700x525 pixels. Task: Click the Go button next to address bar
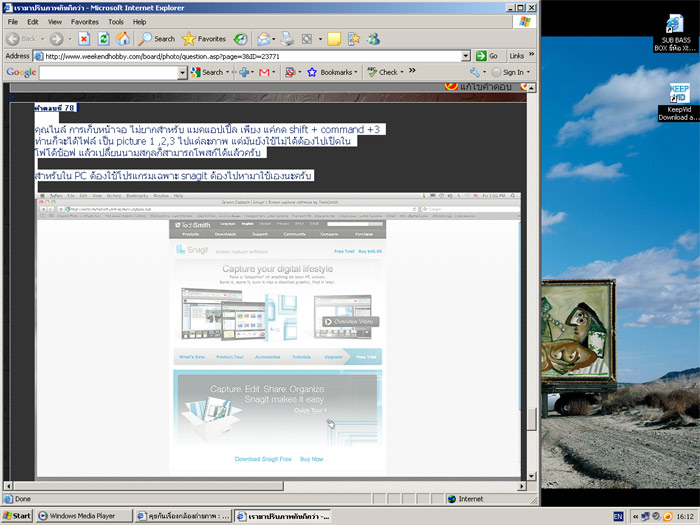pyautogui.click(x=487, y=56)
